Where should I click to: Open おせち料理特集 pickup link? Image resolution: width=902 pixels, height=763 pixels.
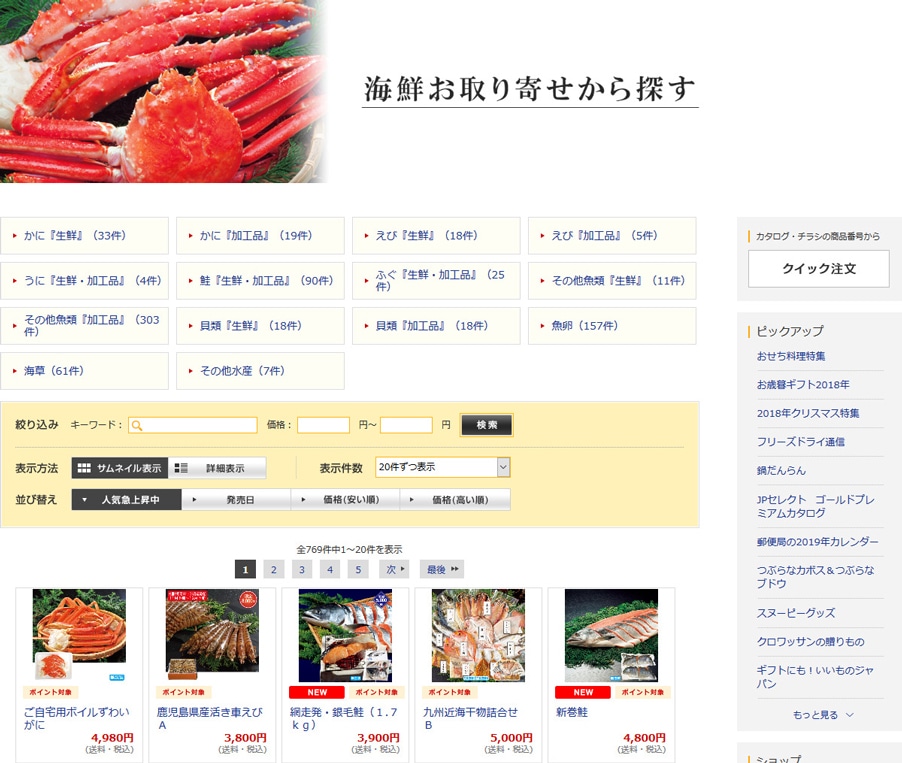(791, 356)
